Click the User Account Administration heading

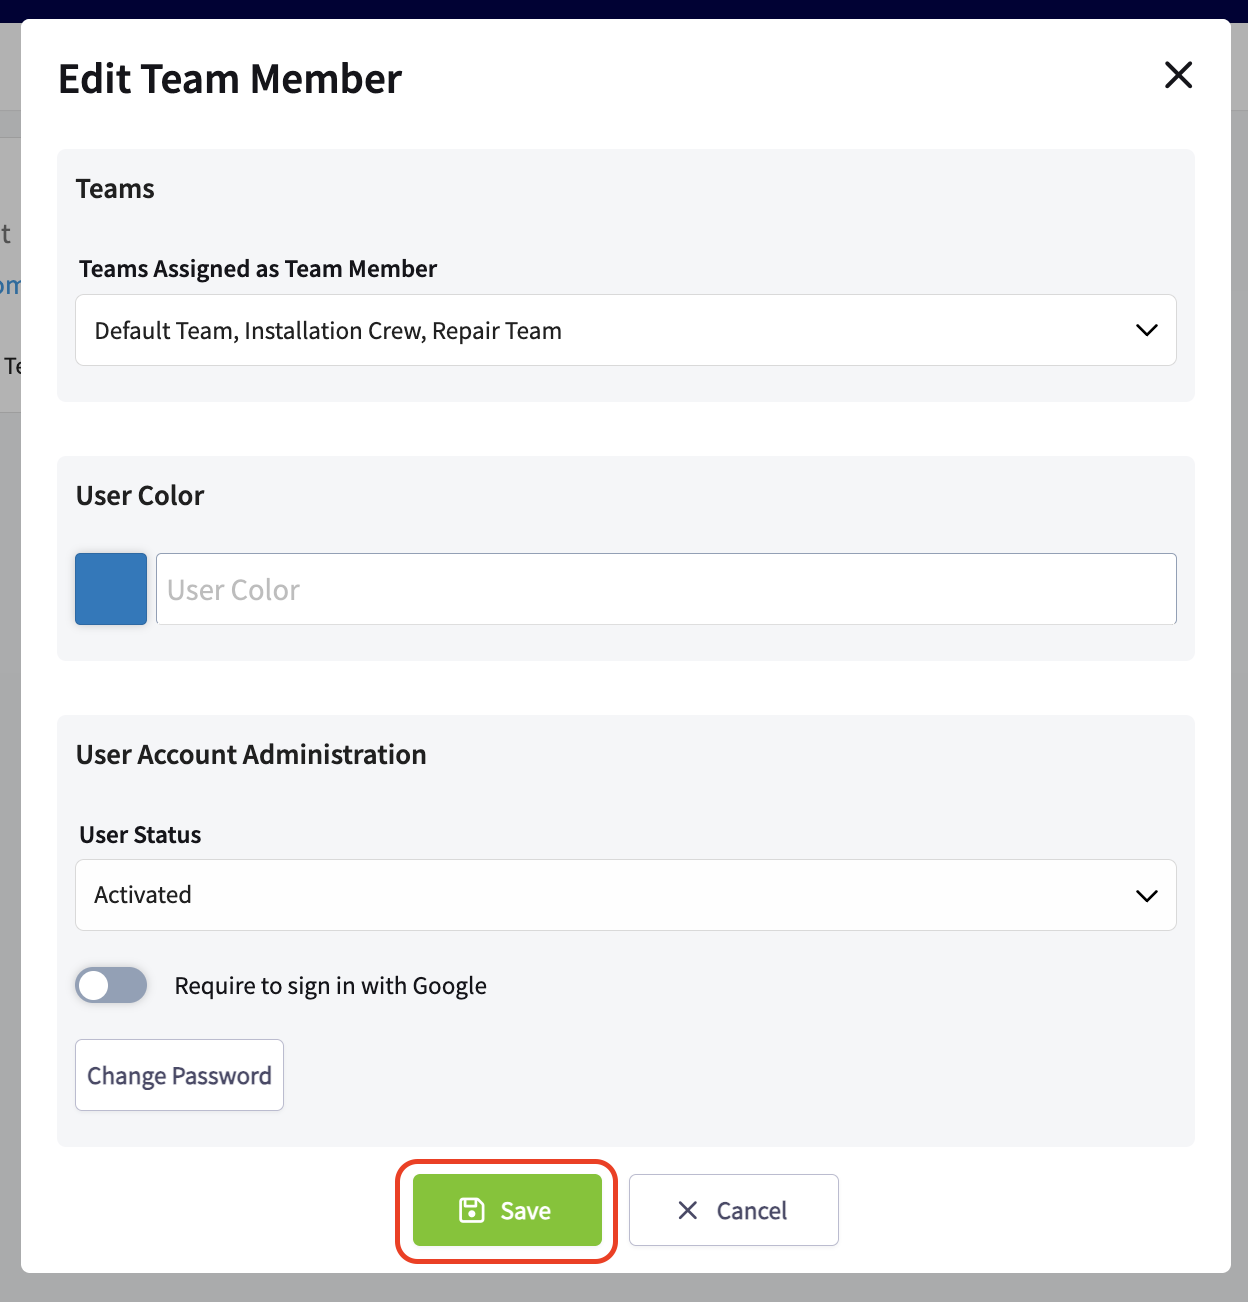click(251, 754)
